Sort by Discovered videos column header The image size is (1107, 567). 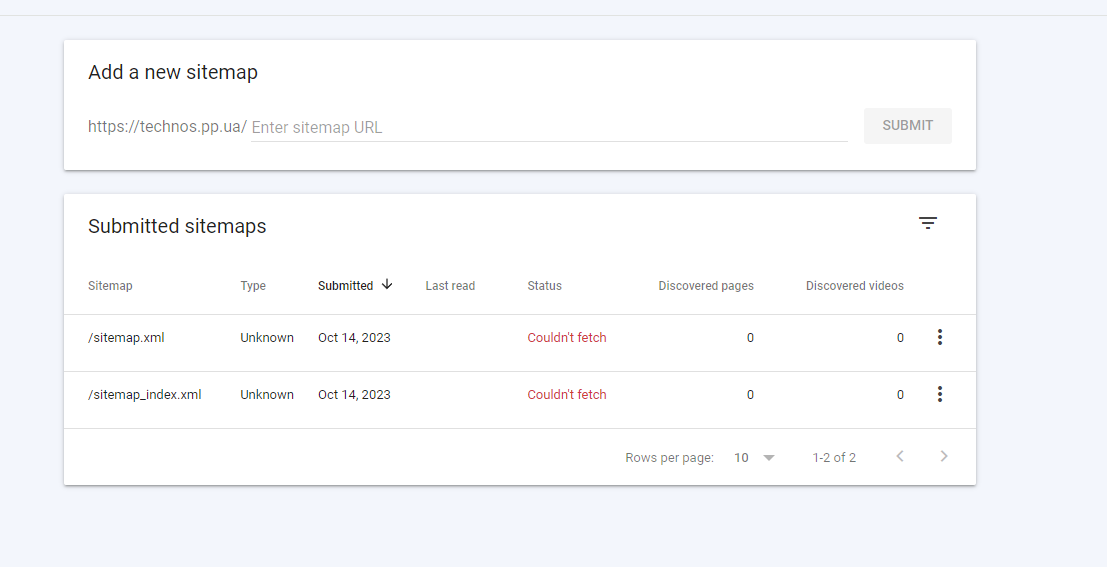pos(855,286)
